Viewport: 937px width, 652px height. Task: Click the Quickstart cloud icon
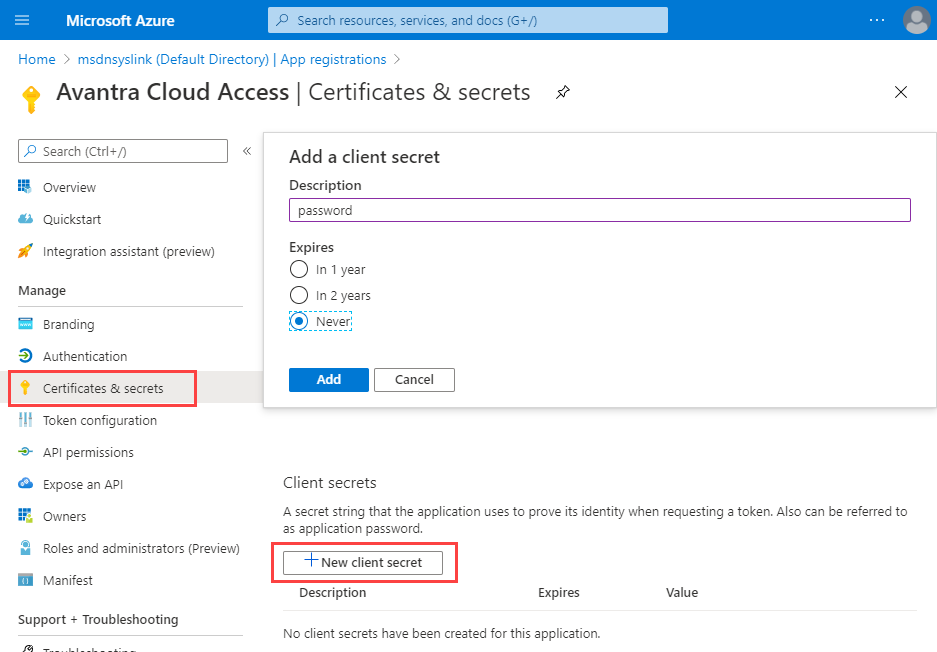click(25, 219)
